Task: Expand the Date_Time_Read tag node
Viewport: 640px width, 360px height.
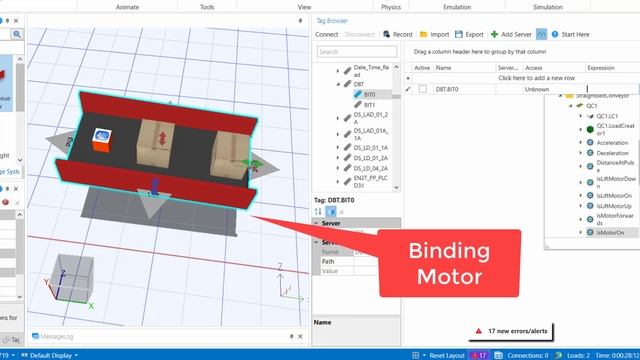Action: [x=338, y=71]
